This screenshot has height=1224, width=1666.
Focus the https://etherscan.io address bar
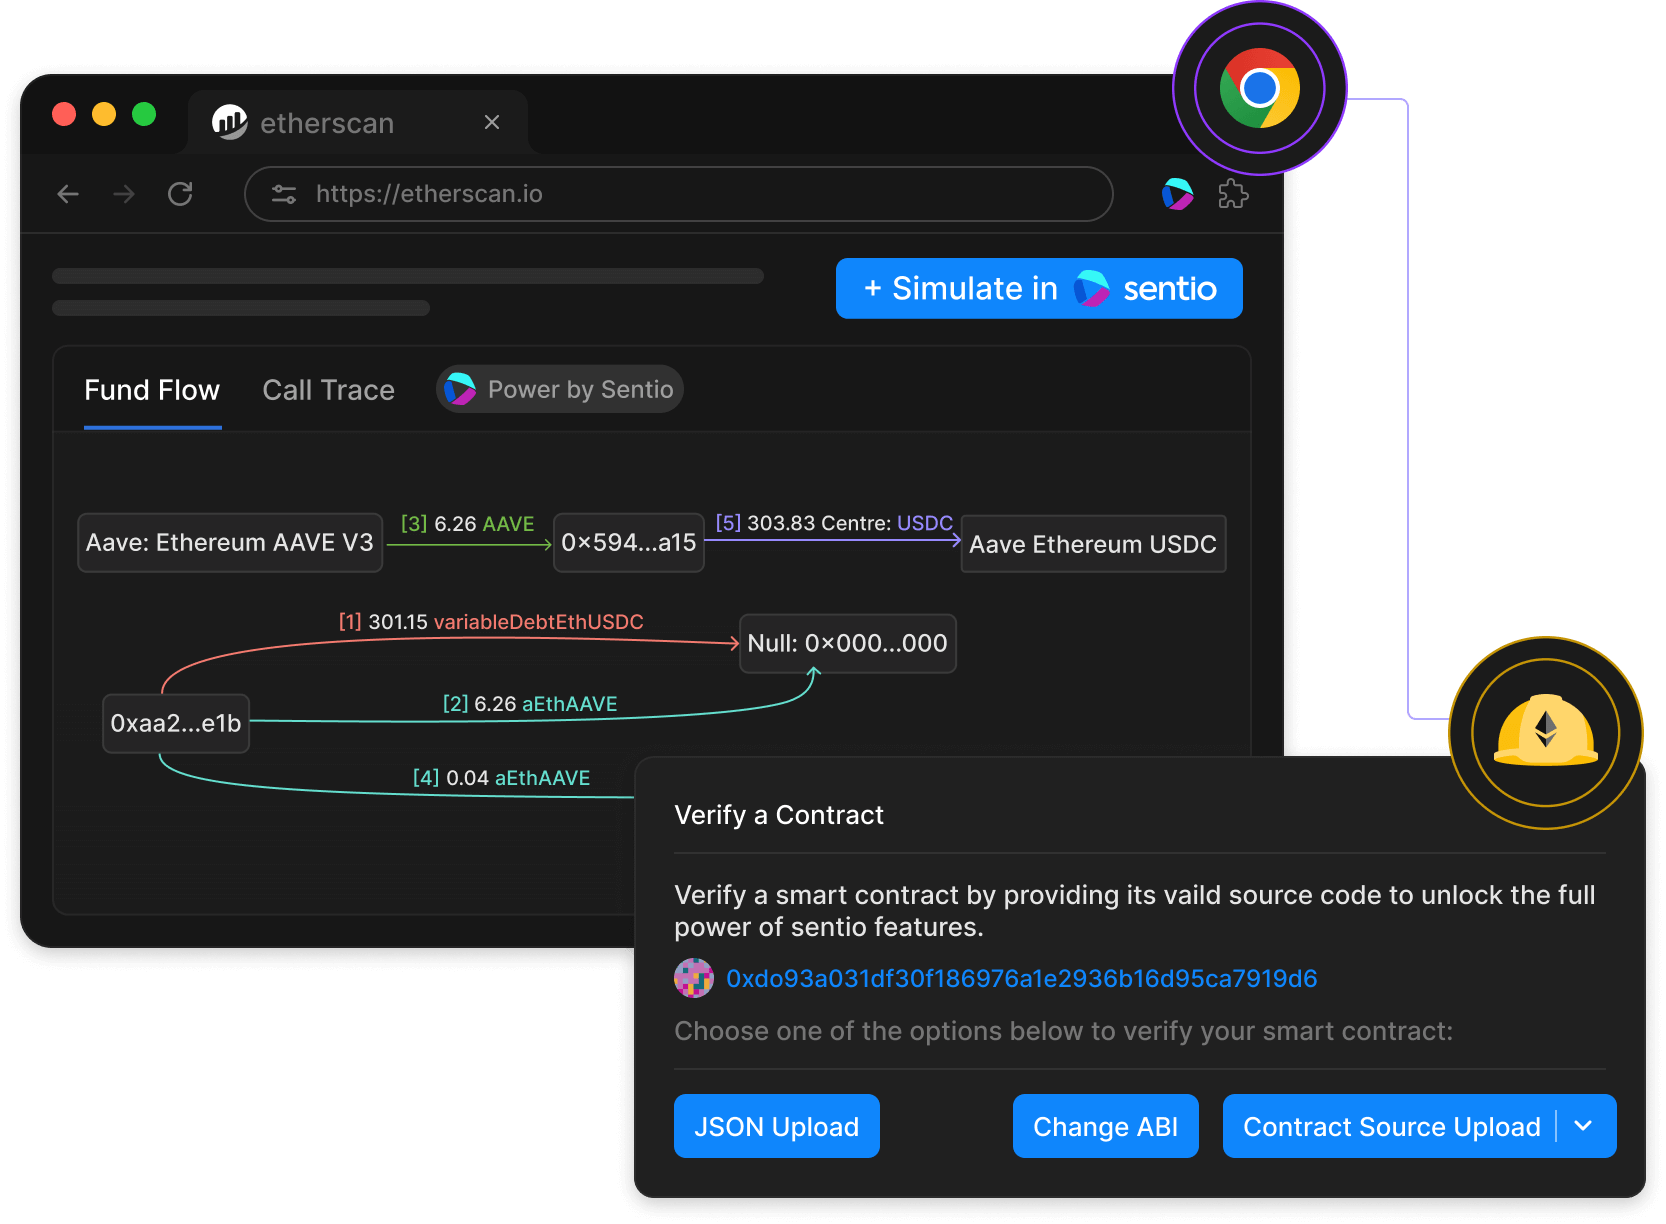tap(678, 194)
